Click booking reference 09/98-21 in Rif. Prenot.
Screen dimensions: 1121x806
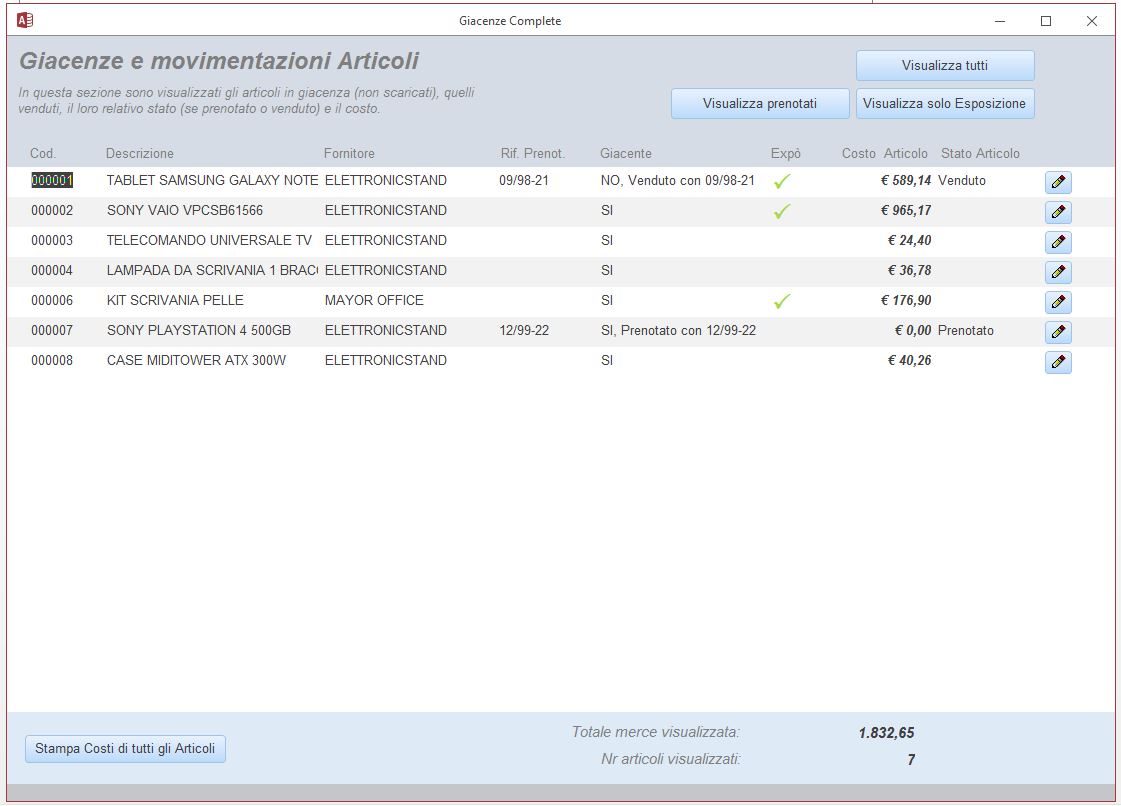pyautogui.click(x=524, y=180)
